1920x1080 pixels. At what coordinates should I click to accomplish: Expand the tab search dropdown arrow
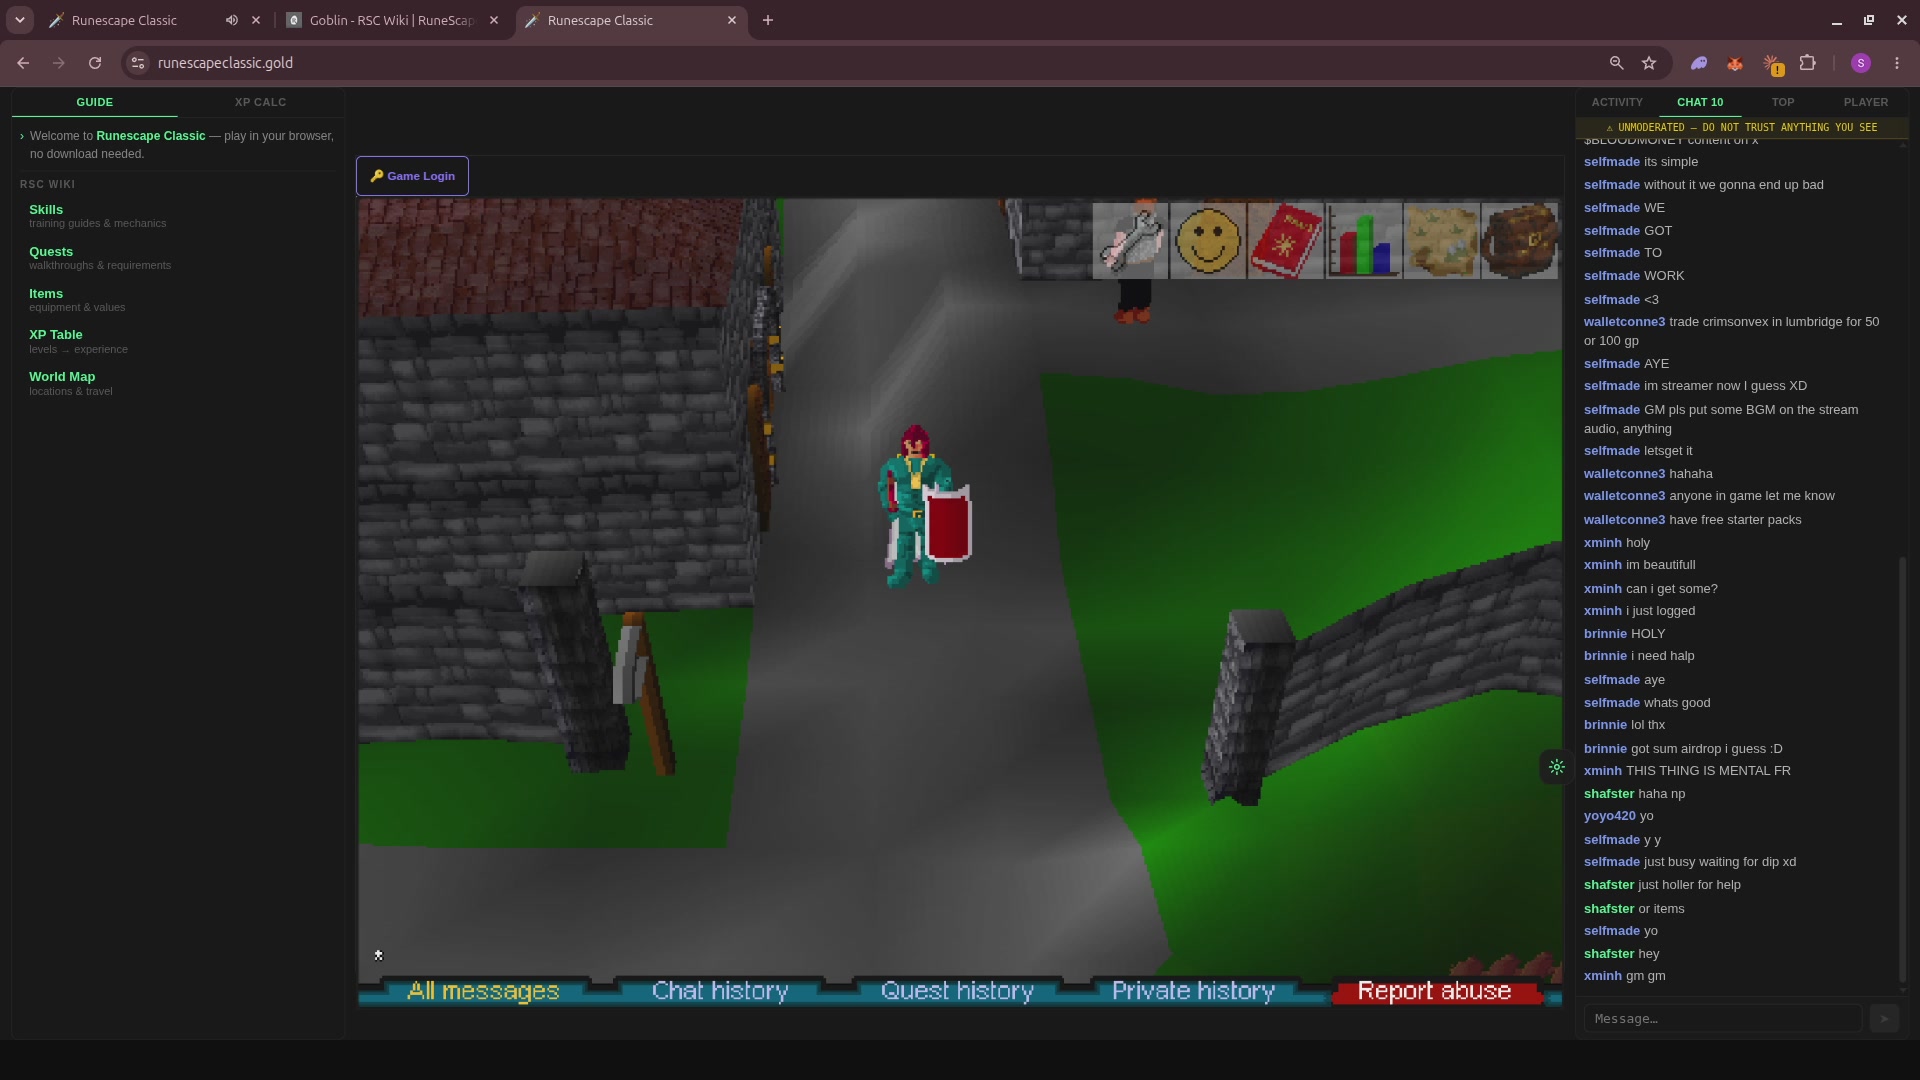tap(20, 20)
